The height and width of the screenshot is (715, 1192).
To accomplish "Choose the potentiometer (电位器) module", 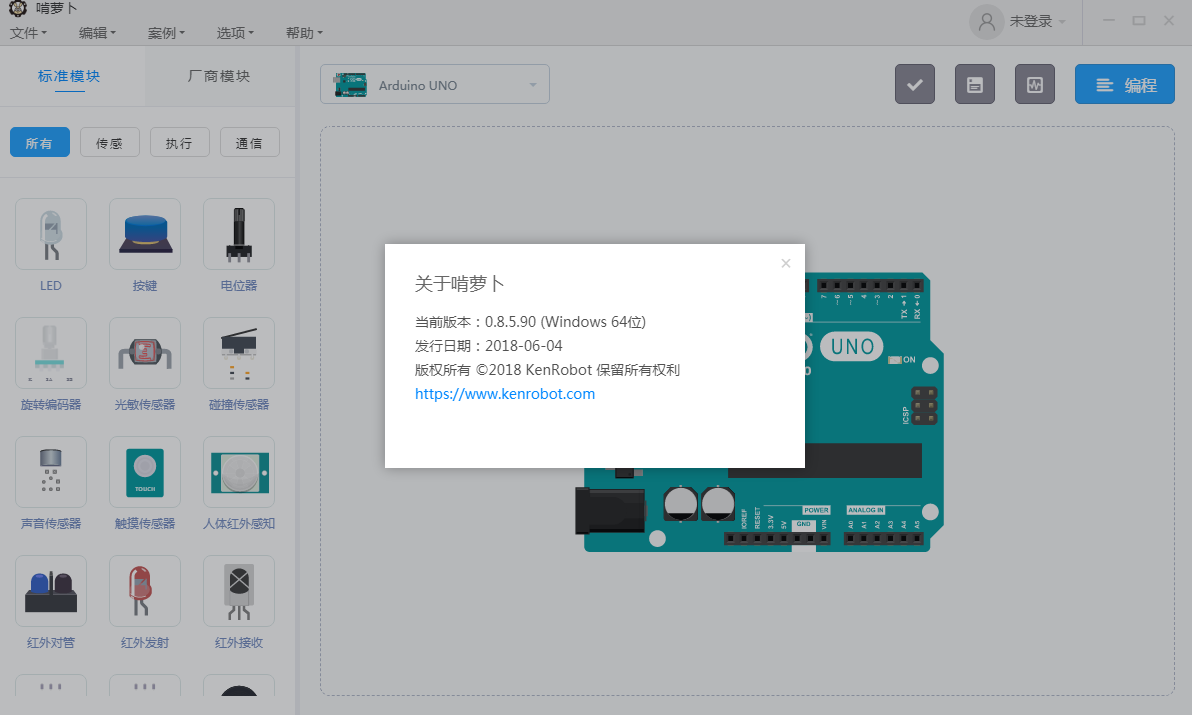I will click(239, 234).
